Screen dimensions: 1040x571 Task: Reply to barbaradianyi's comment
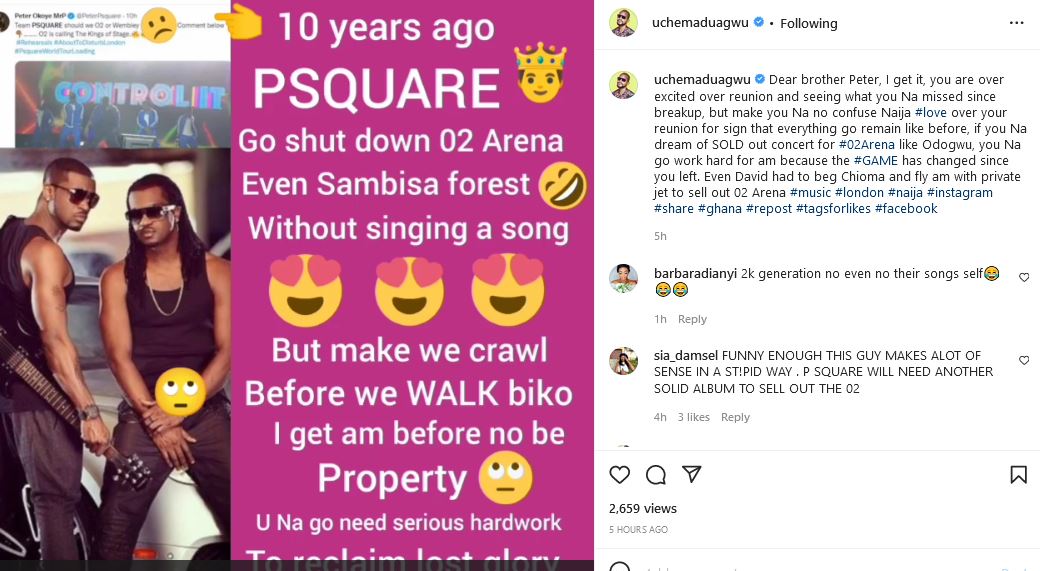point(692,319)
